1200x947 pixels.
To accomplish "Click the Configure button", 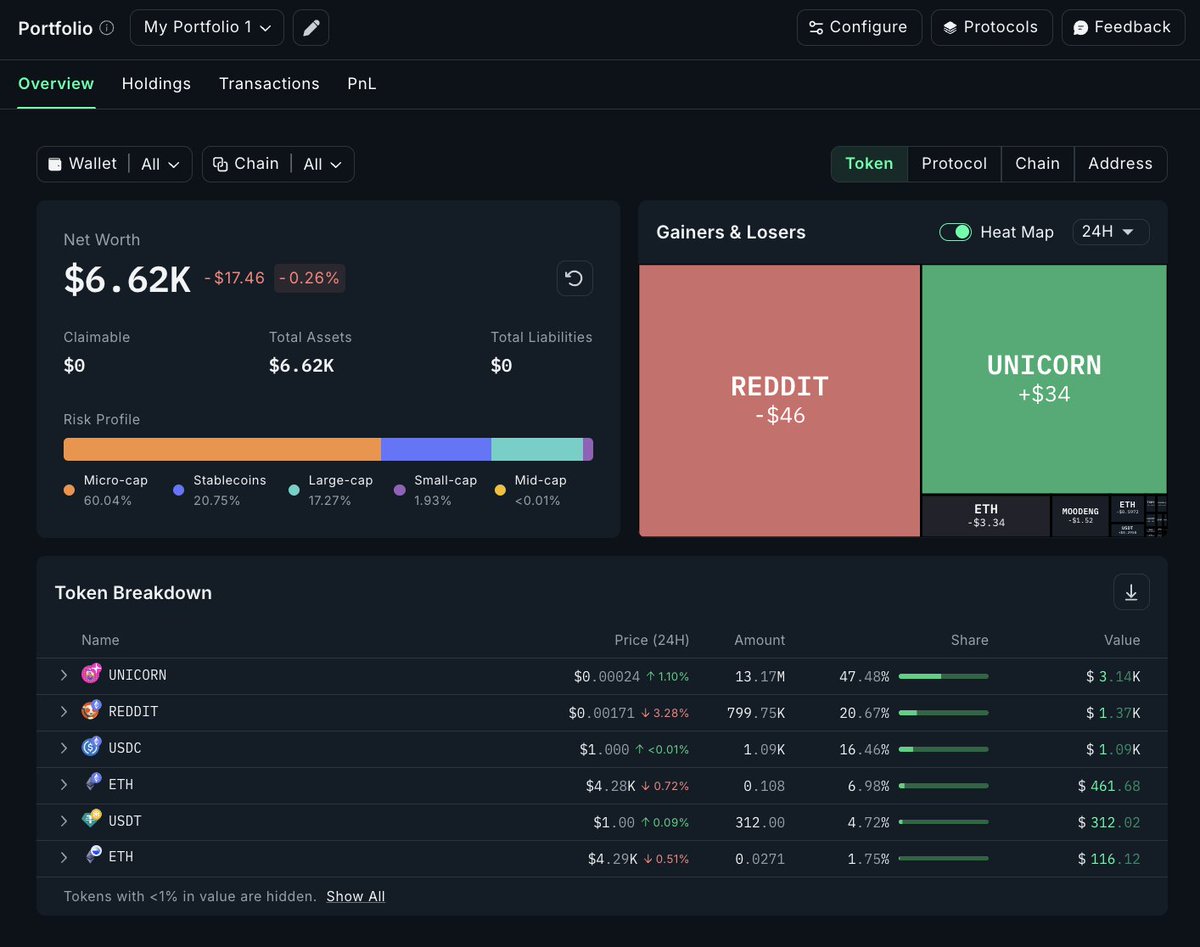I will pyautogui.click(x=858, y=28).
